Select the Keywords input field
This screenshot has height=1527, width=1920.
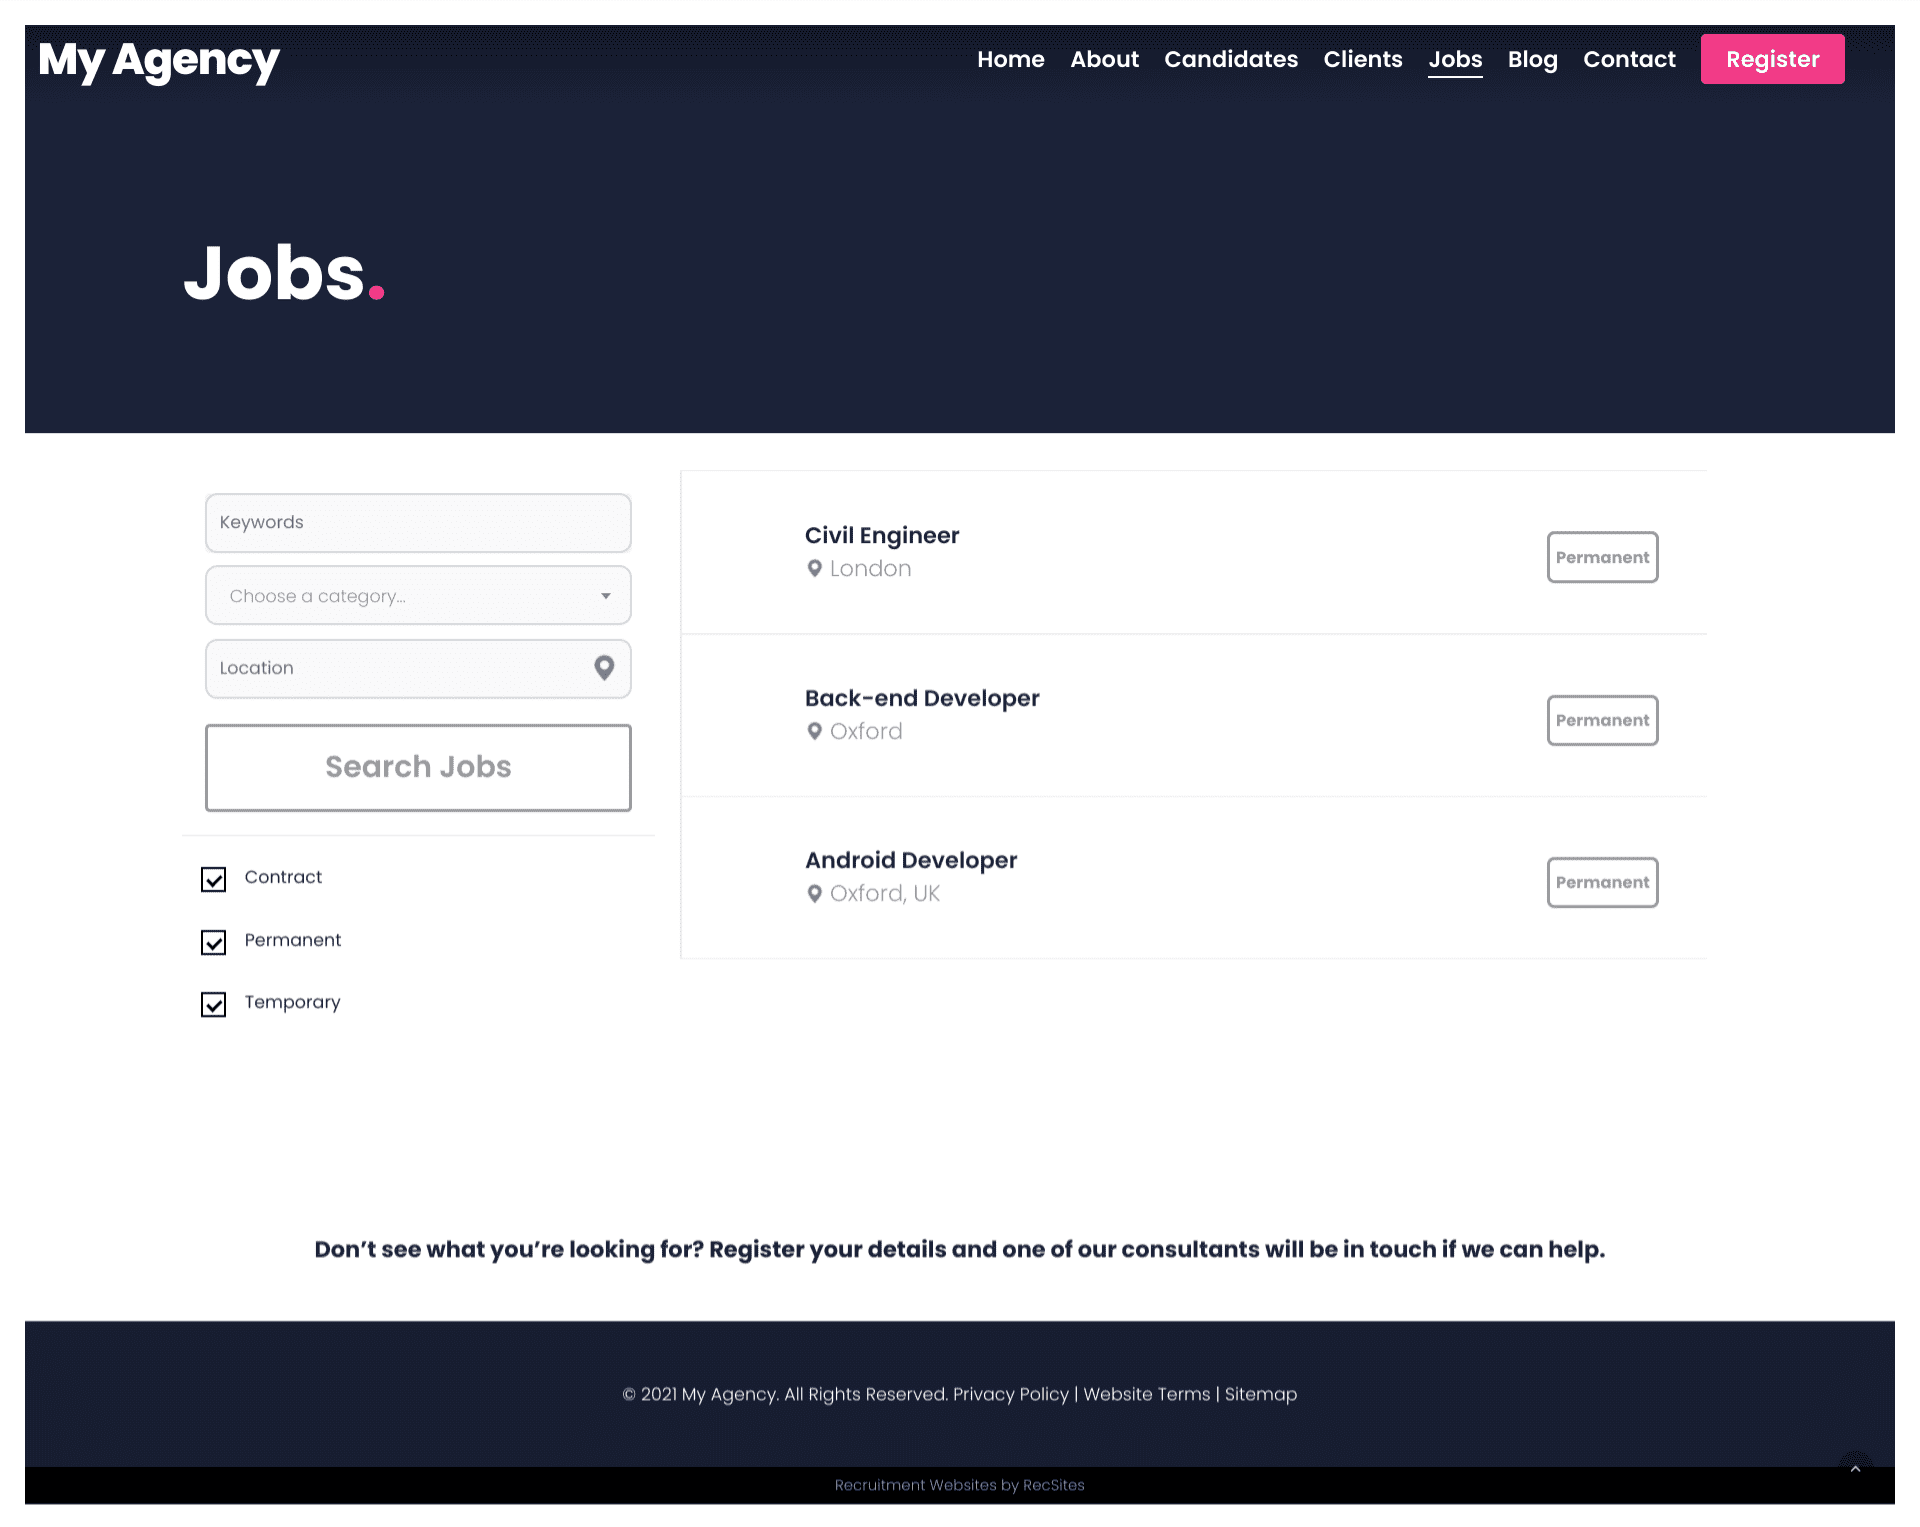418,522
